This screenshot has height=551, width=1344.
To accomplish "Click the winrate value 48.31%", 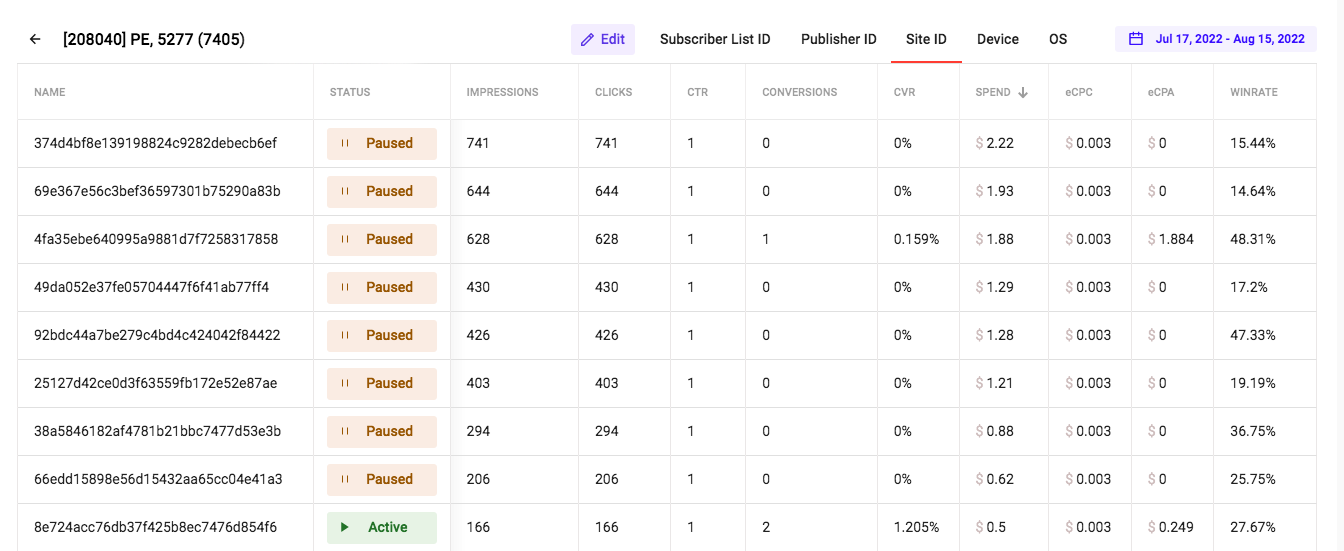I will [1253, 239].
